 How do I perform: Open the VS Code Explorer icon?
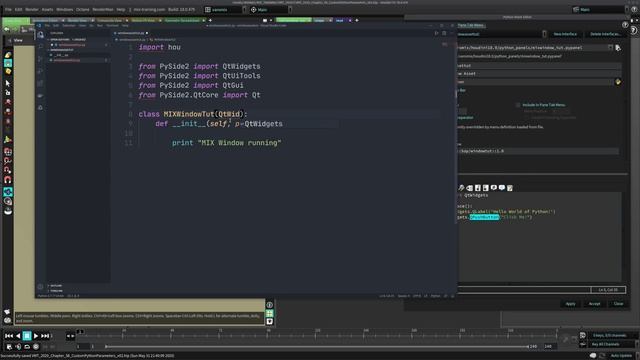[40, 35]
